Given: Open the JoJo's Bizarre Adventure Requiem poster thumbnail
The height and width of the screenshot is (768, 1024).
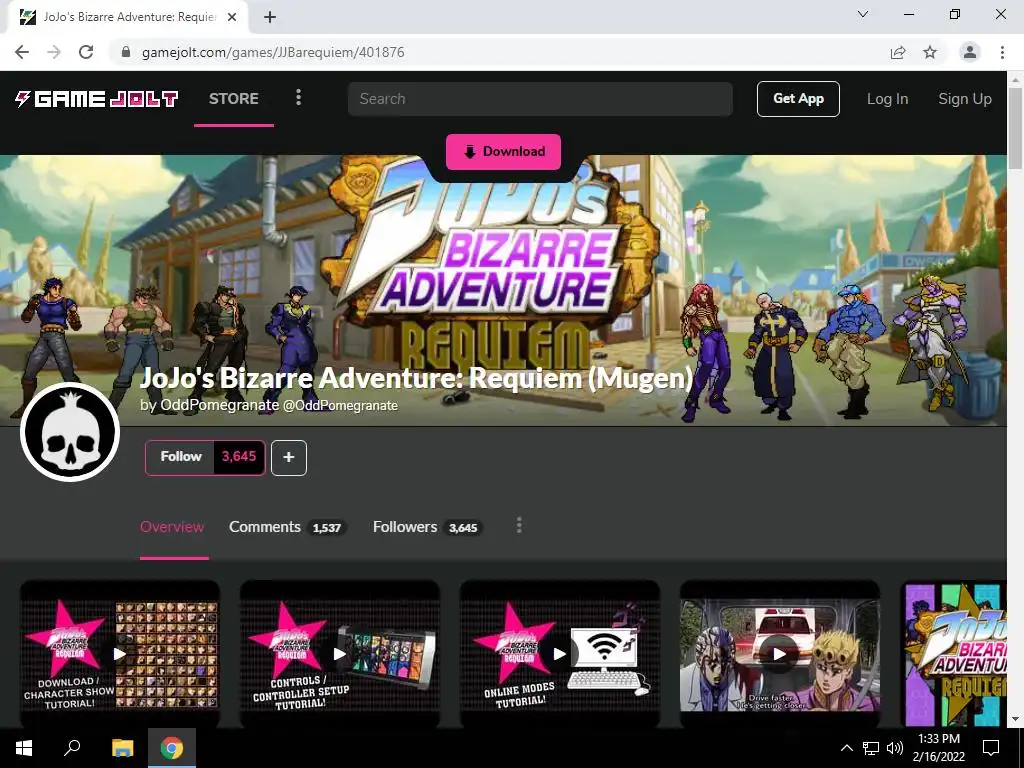Looking at the screenshot, I should pyautogui.click(x=953, y=654).
